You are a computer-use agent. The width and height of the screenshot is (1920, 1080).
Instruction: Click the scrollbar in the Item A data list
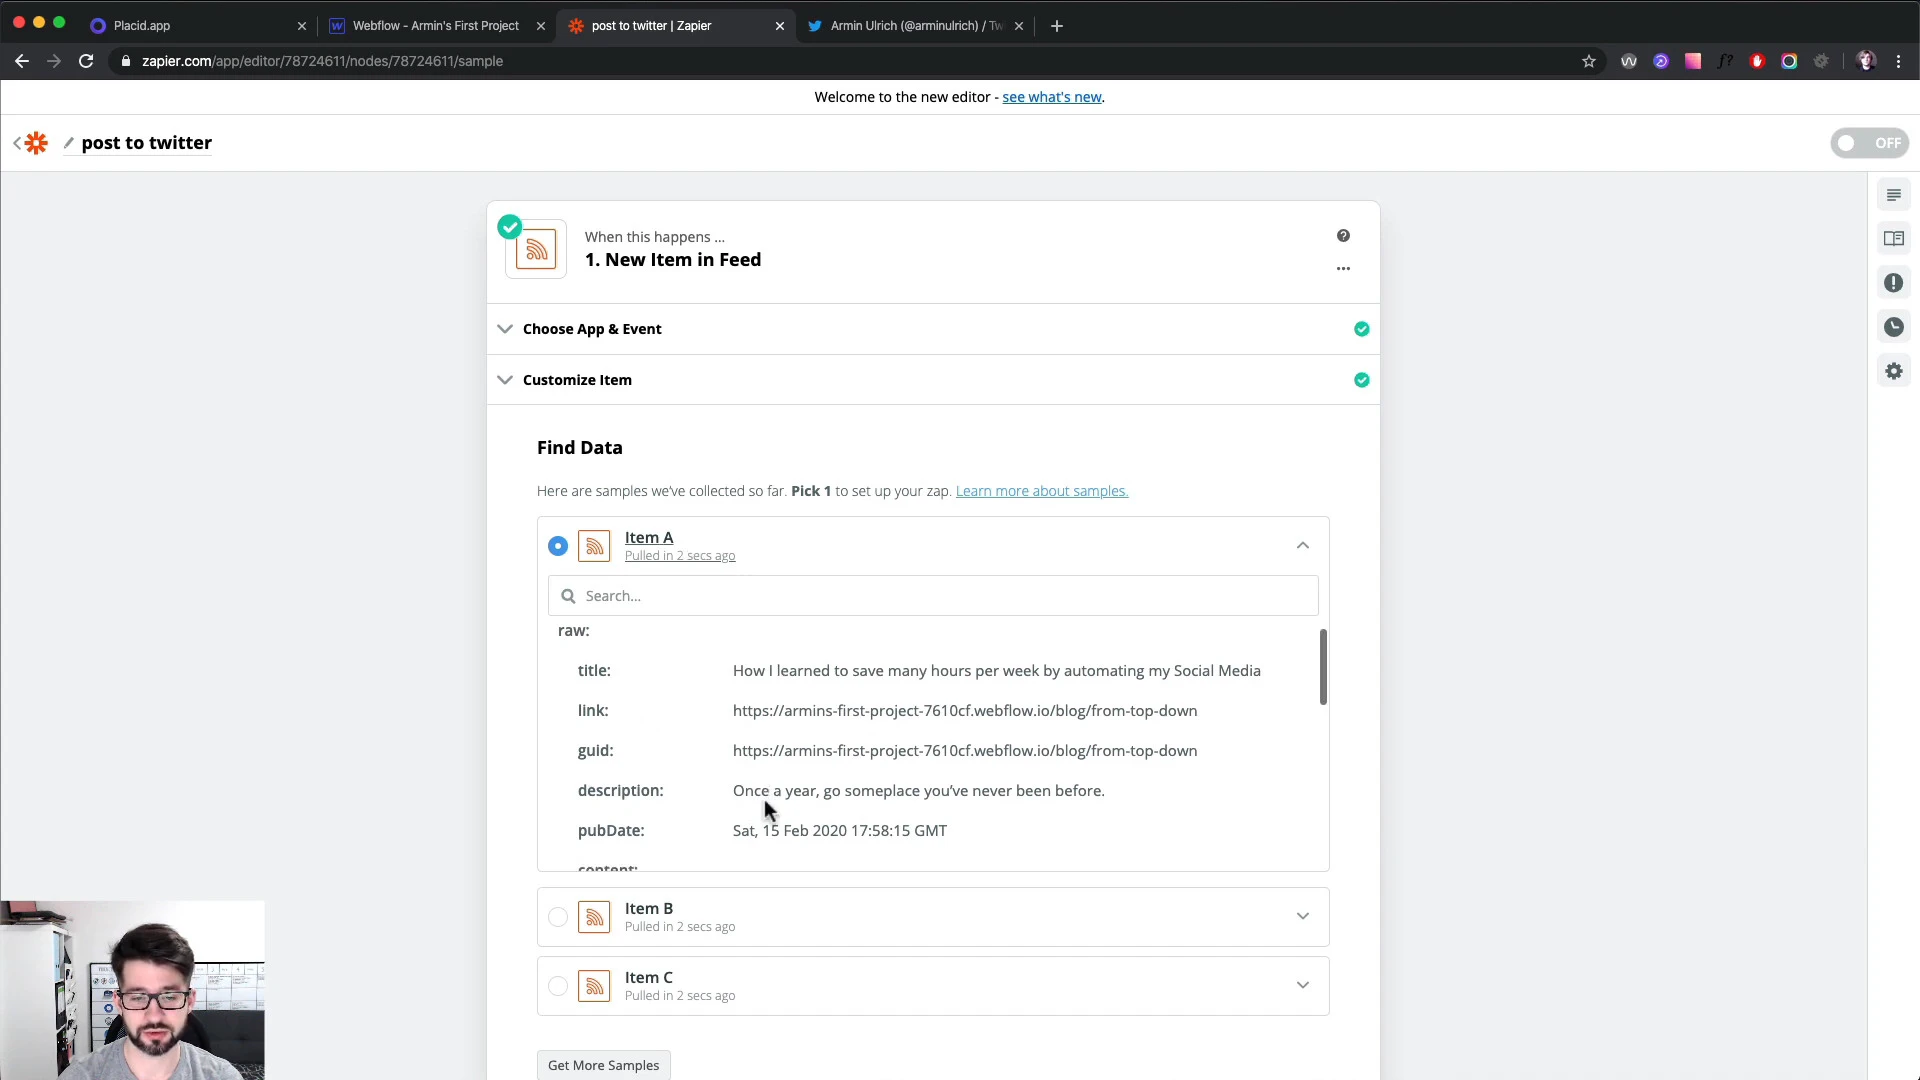coord(1322,667)
